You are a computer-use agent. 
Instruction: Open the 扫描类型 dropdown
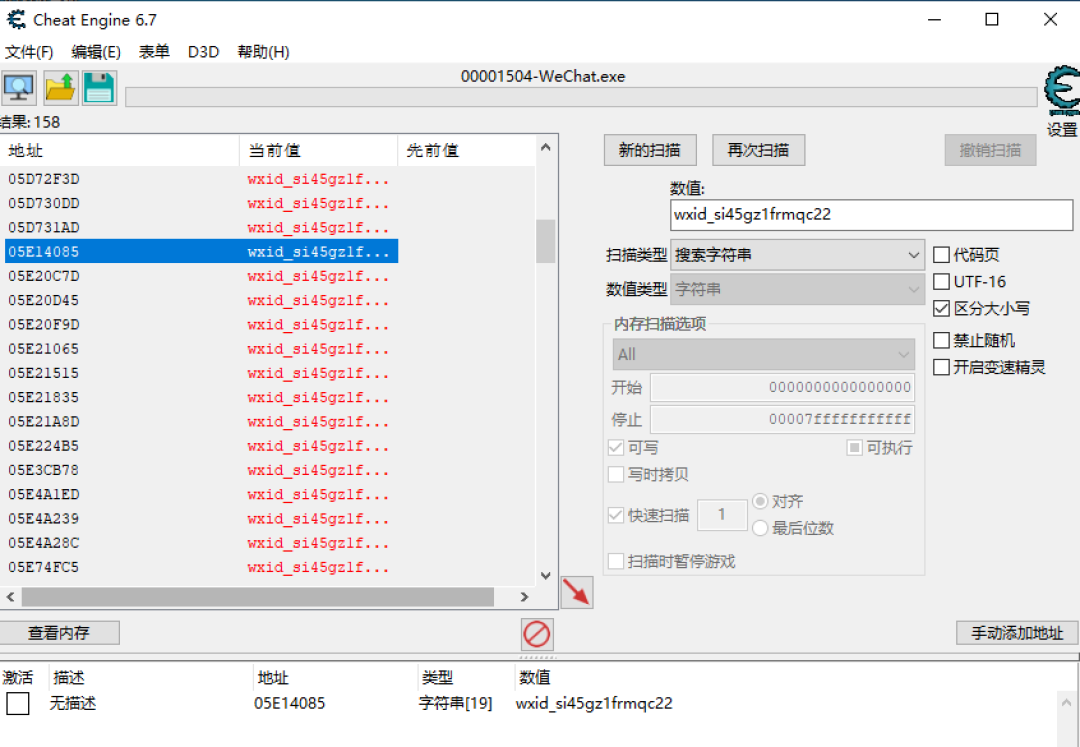797,255
